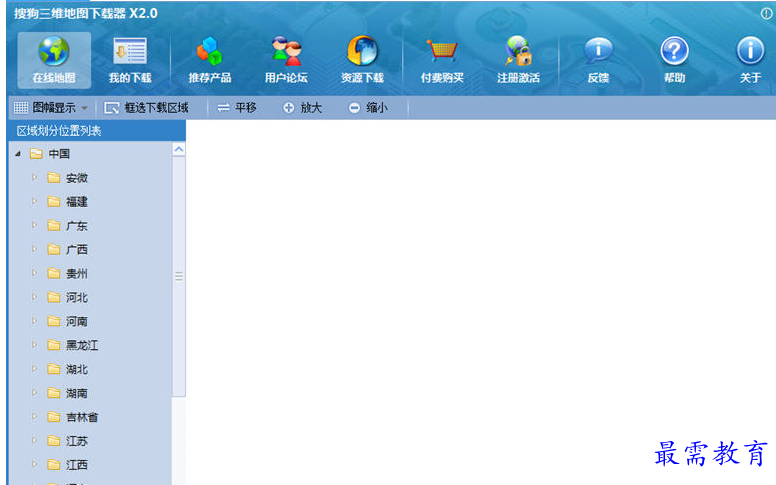Viewport: 776px width, 485px height.
Task: Expand the 江苏 tree node
Action: [34, 440]
